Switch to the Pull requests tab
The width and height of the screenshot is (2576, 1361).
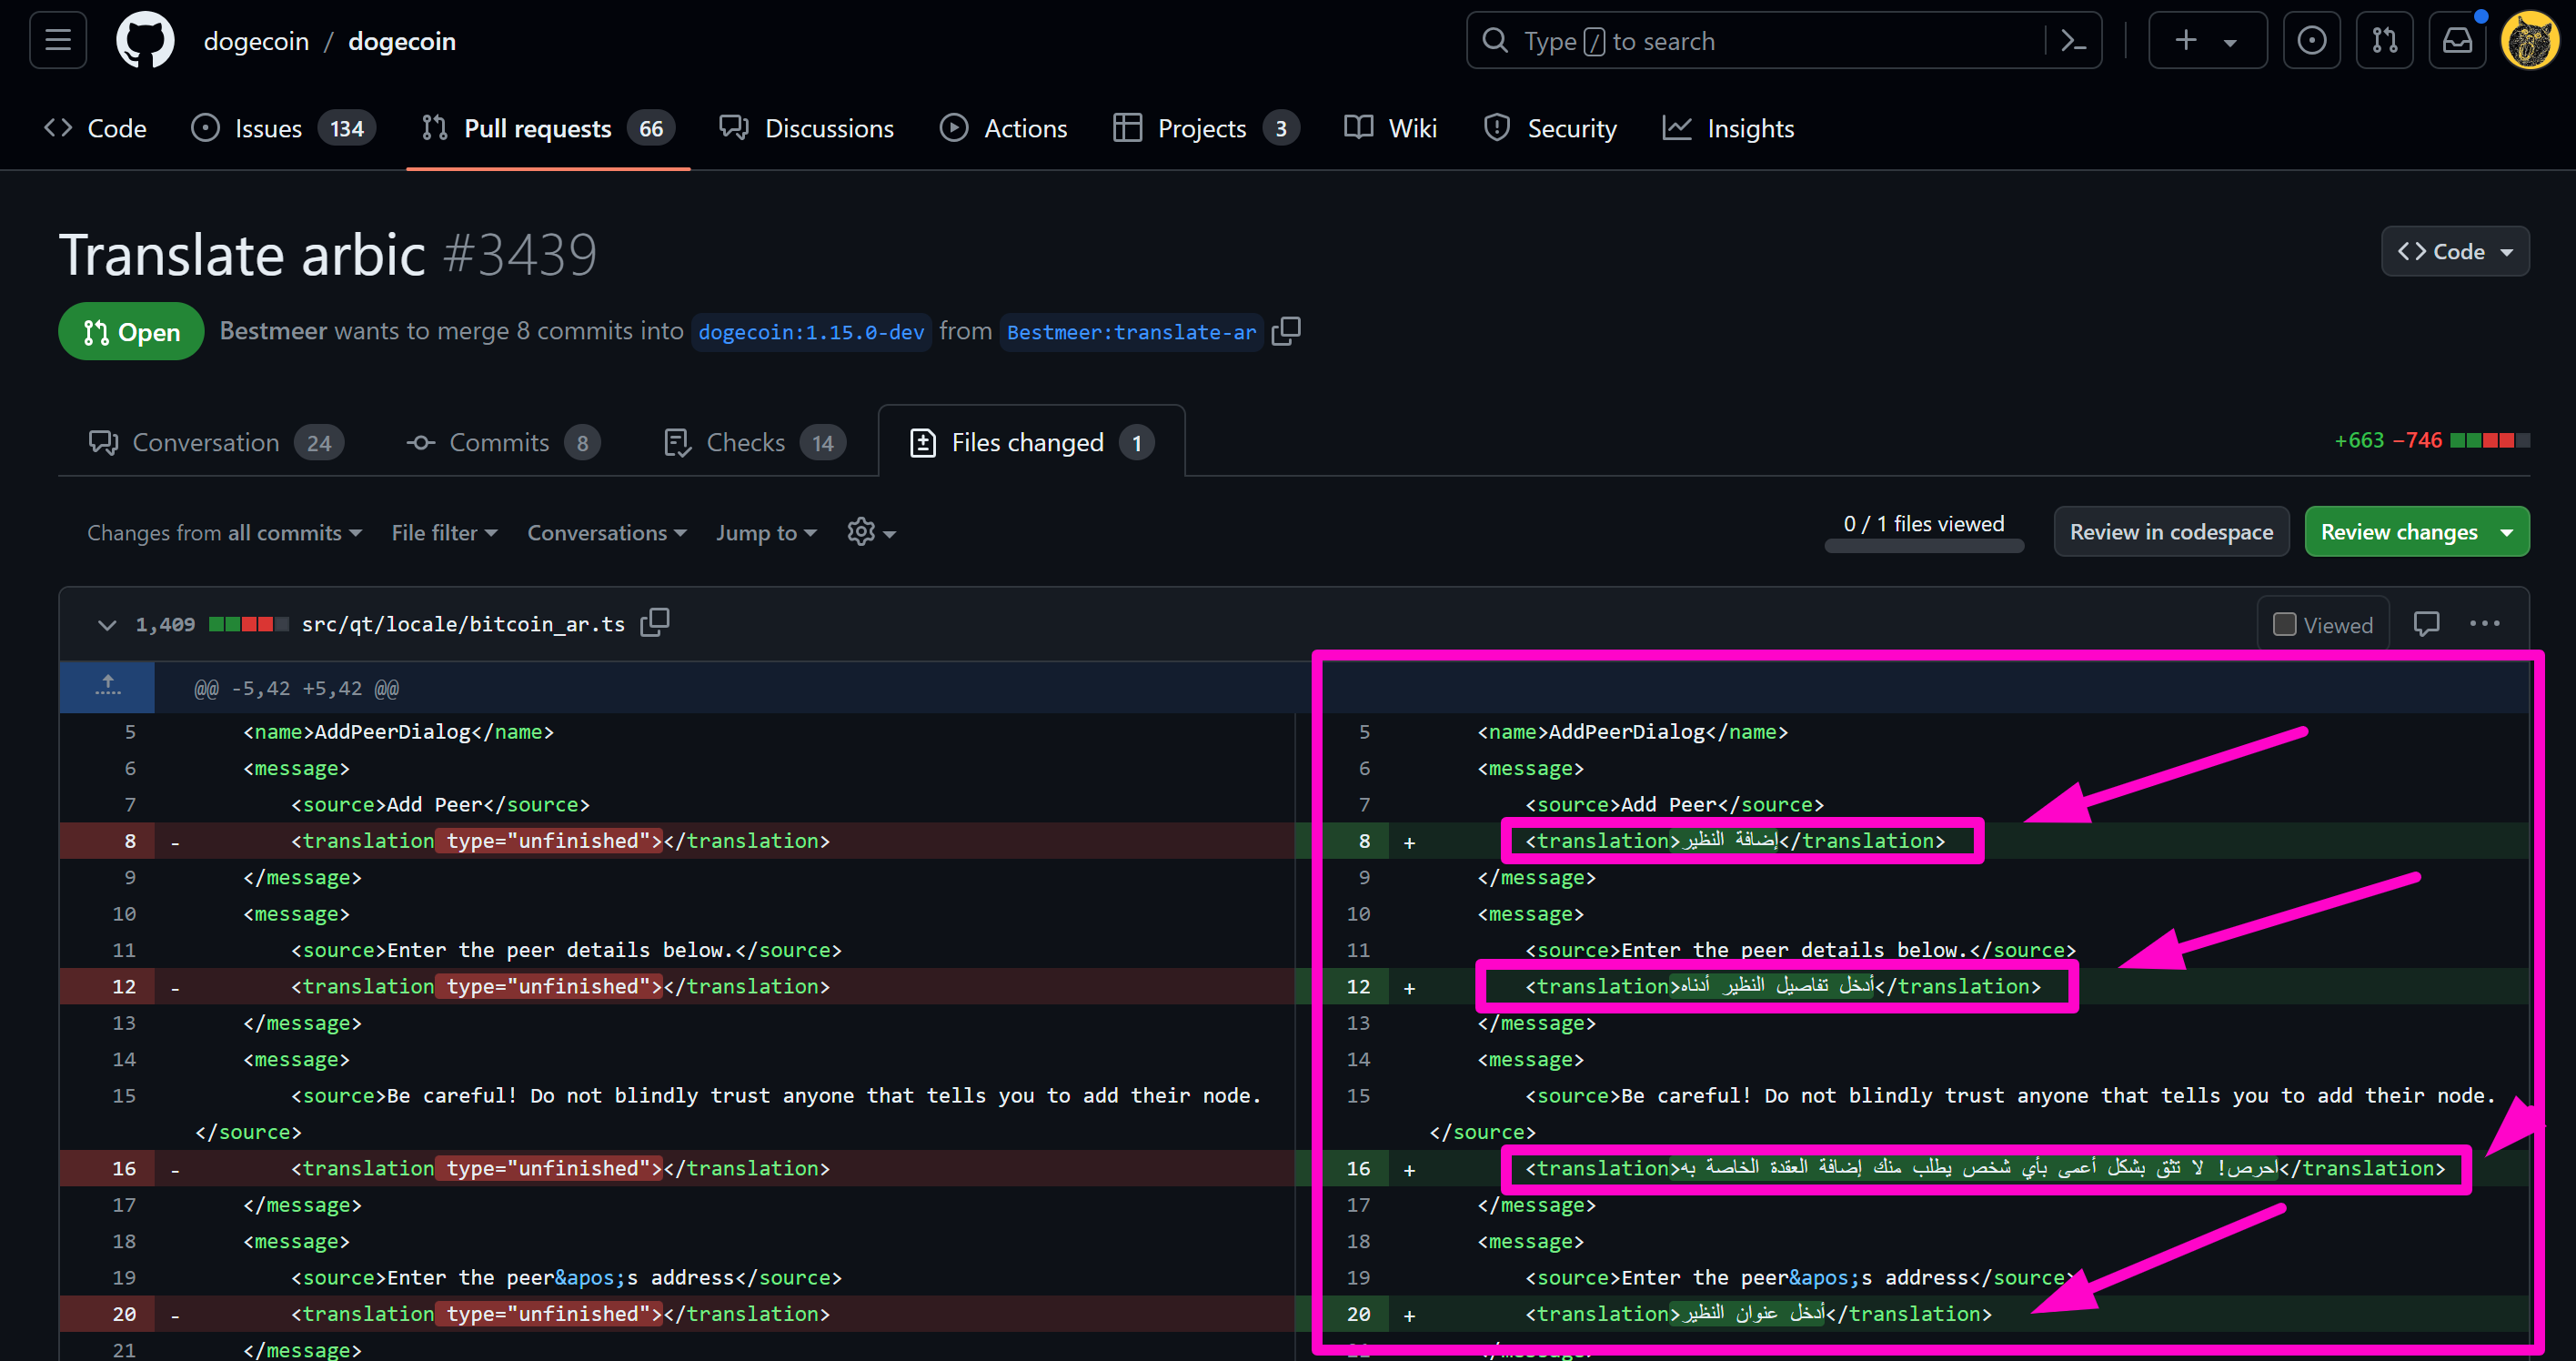[x=548, y=128]
